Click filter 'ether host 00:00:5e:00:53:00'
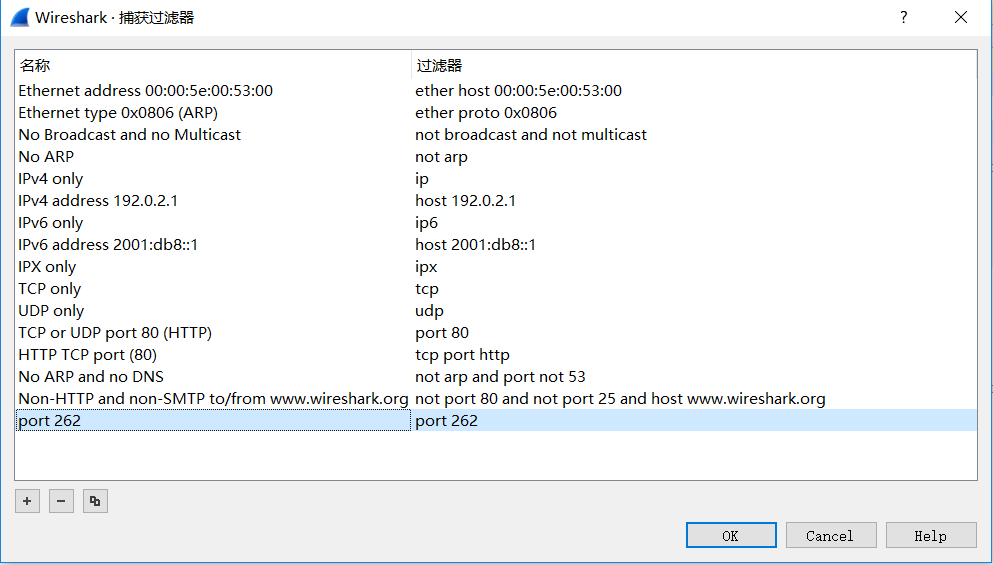993x565 pixels. point(519,91)
